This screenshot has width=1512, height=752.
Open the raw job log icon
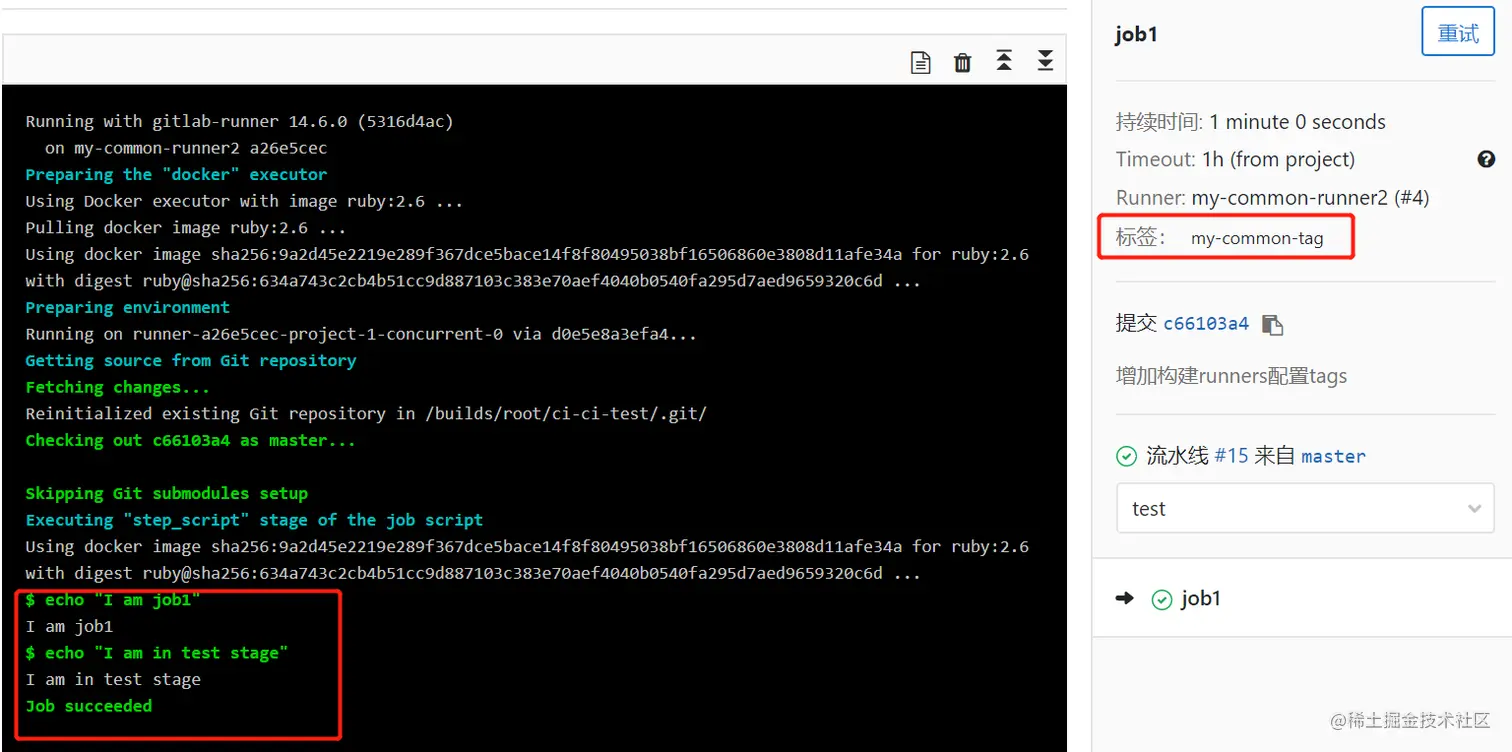(920, 62)
